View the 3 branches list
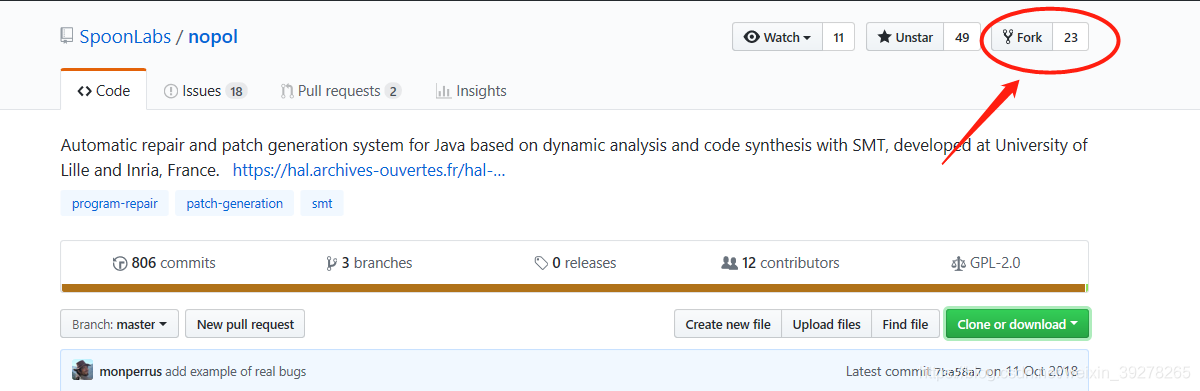Screen dimensions: 1200x391 [x=369, y=263]
